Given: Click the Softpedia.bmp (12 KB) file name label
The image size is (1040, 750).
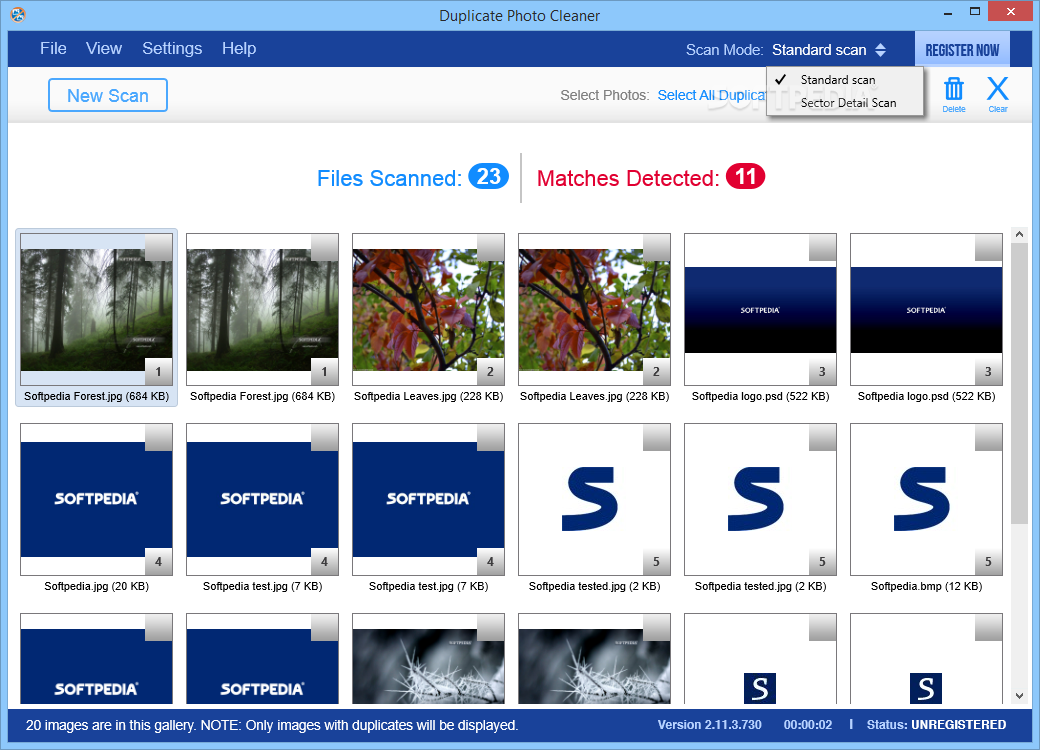Looking at the screenshot, I should coord(926,586).
